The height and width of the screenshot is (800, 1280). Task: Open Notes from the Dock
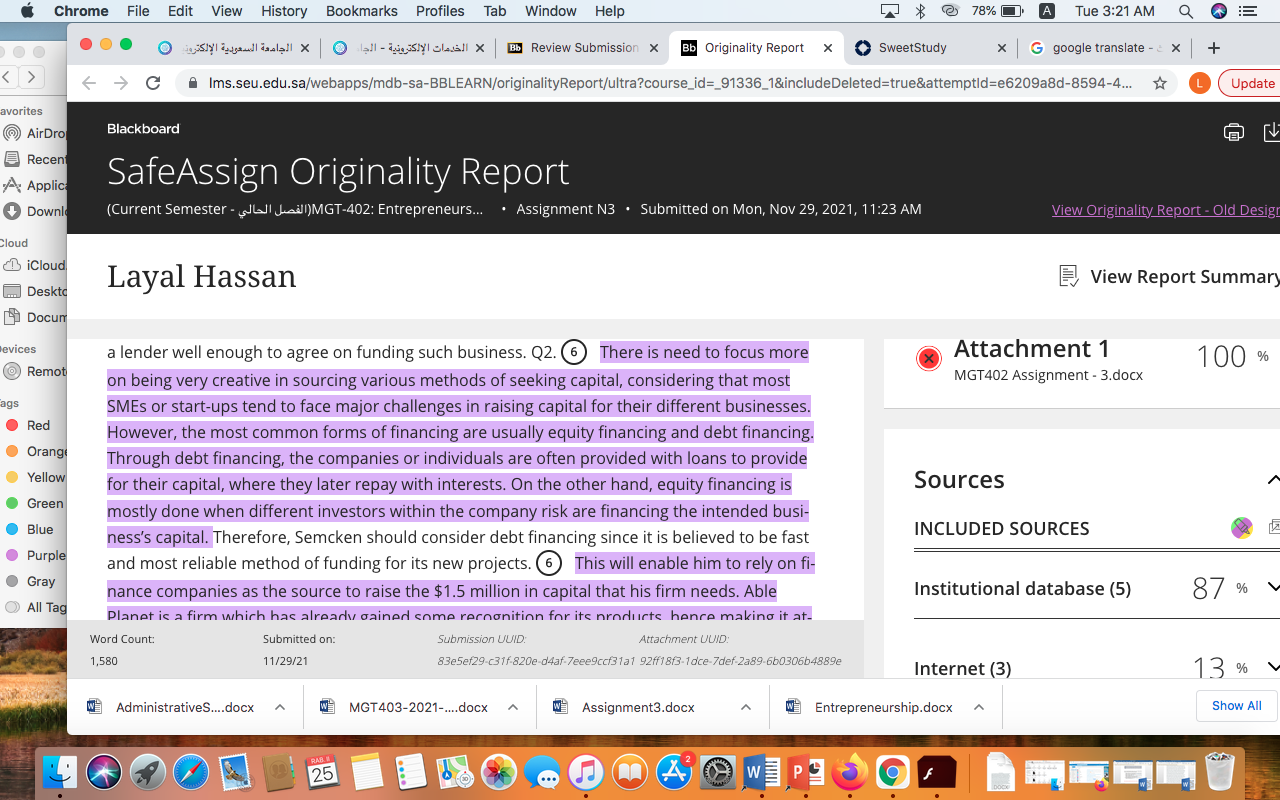point(367,772)
